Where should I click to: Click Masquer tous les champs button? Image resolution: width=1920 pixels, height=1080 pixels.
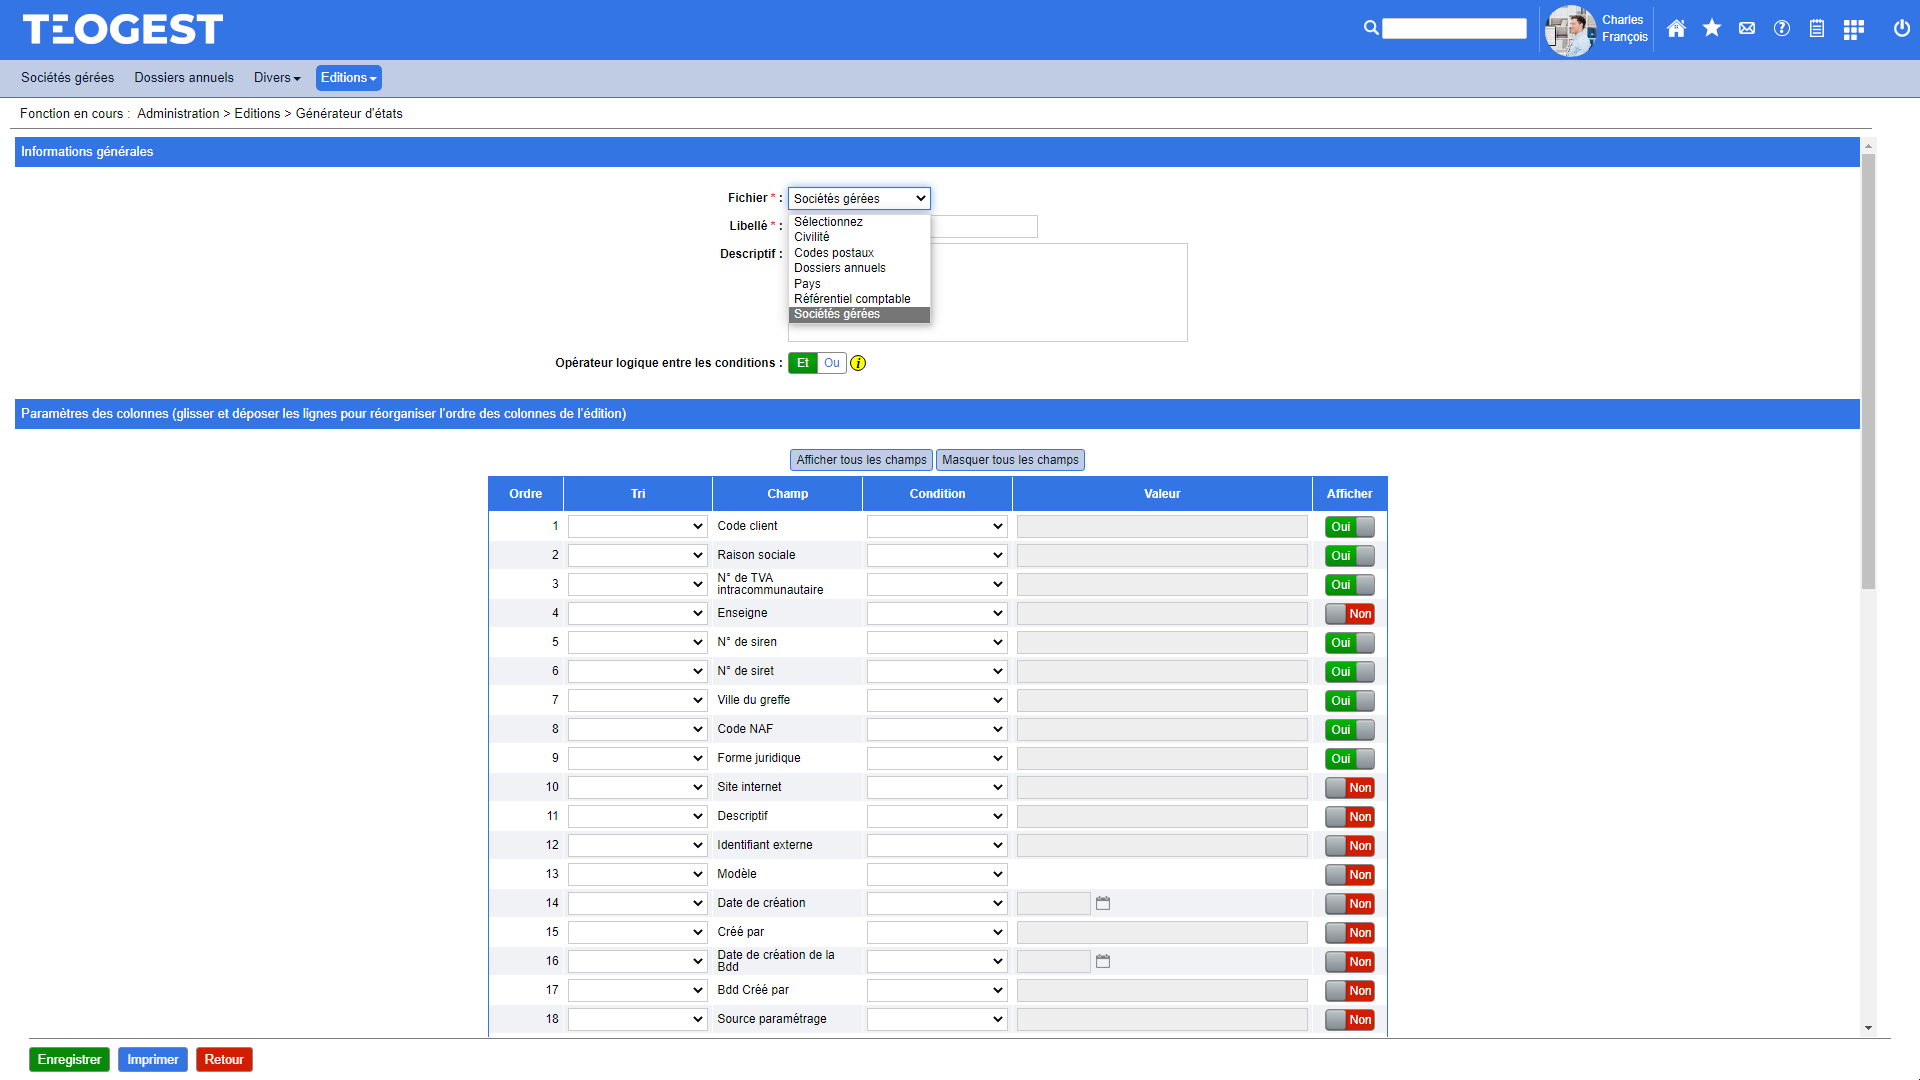click(x=1010, y=460)
